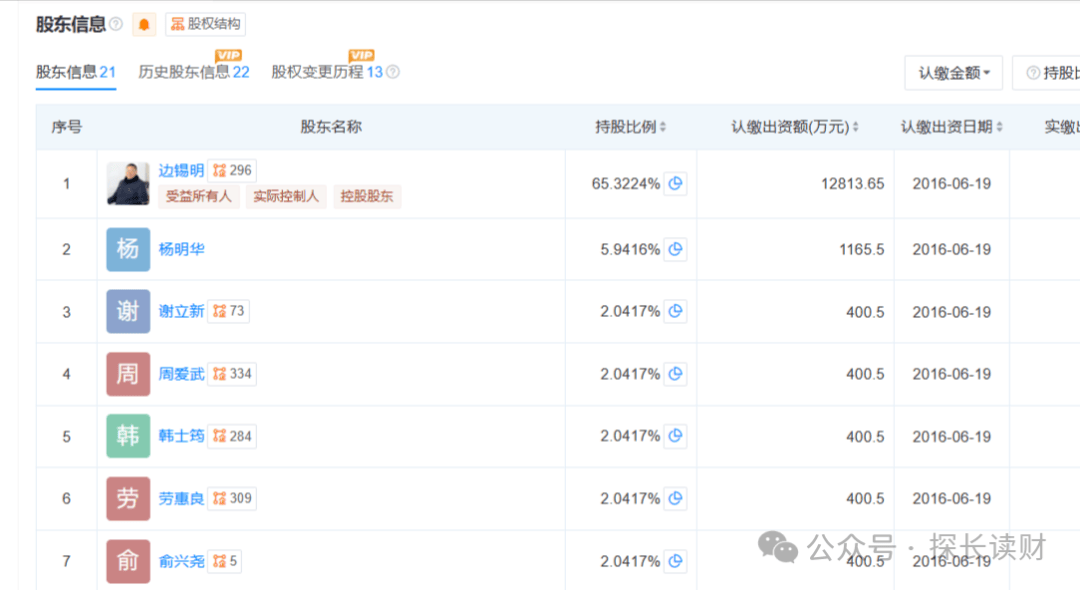The image size is (1080, 590).
Task: Click the 334 related-companies badge for 周爱武
Action: [x=232, y=374]
